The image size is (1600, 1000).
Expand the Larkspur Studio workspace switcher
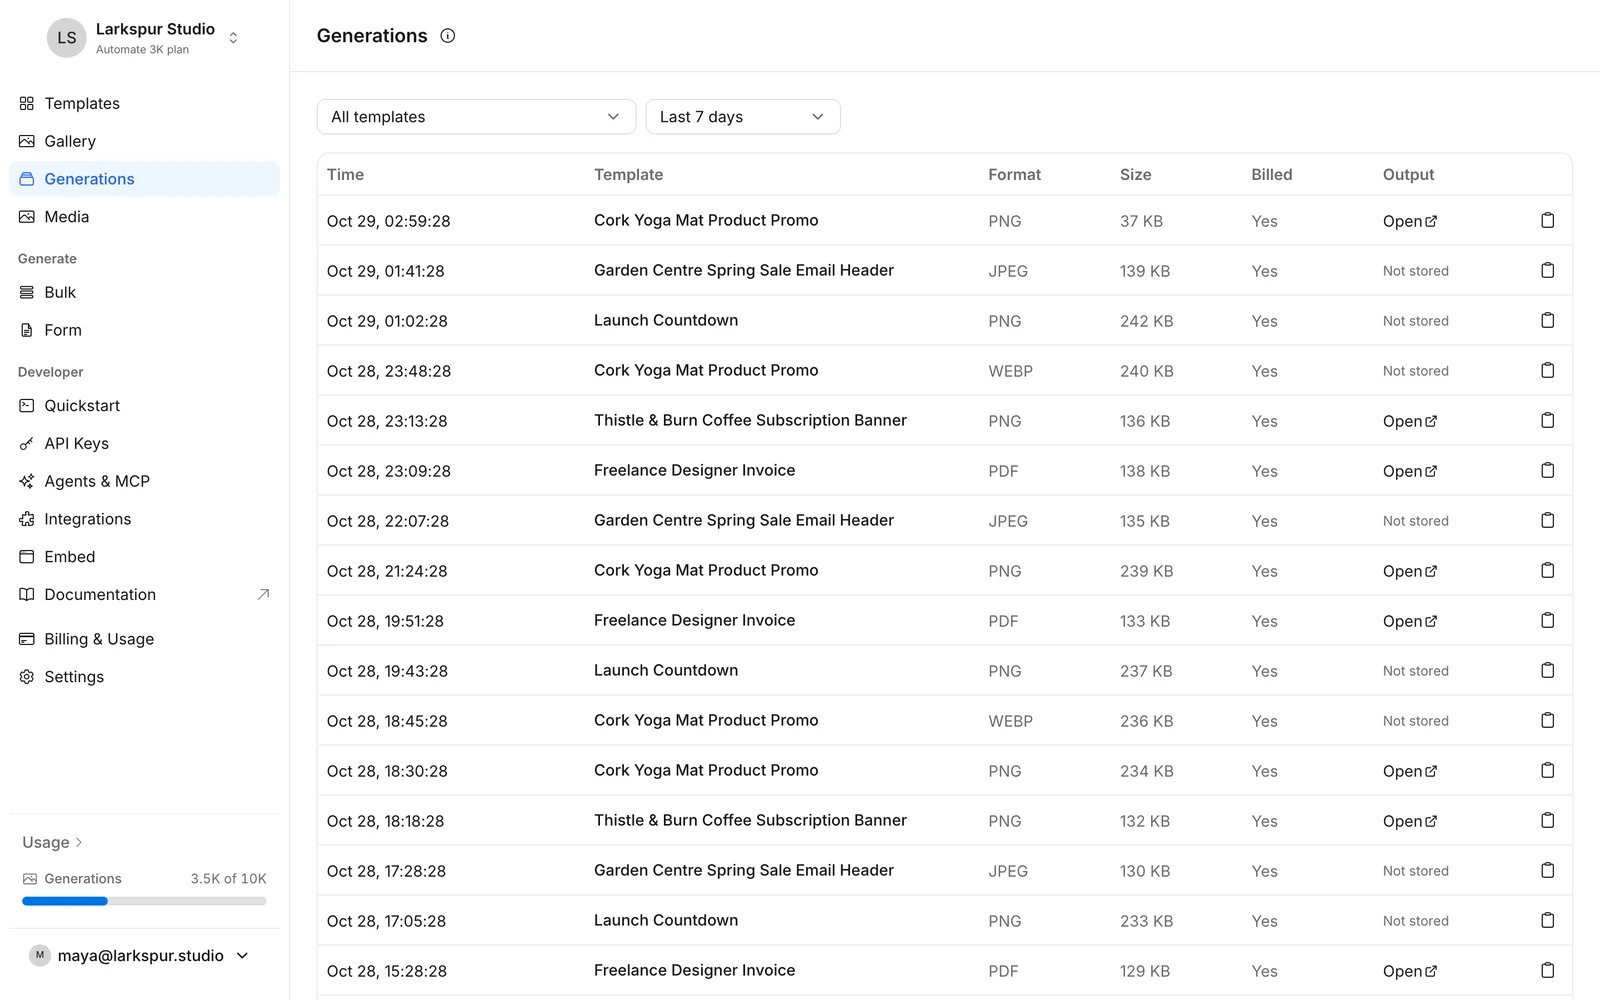(233, 38)
